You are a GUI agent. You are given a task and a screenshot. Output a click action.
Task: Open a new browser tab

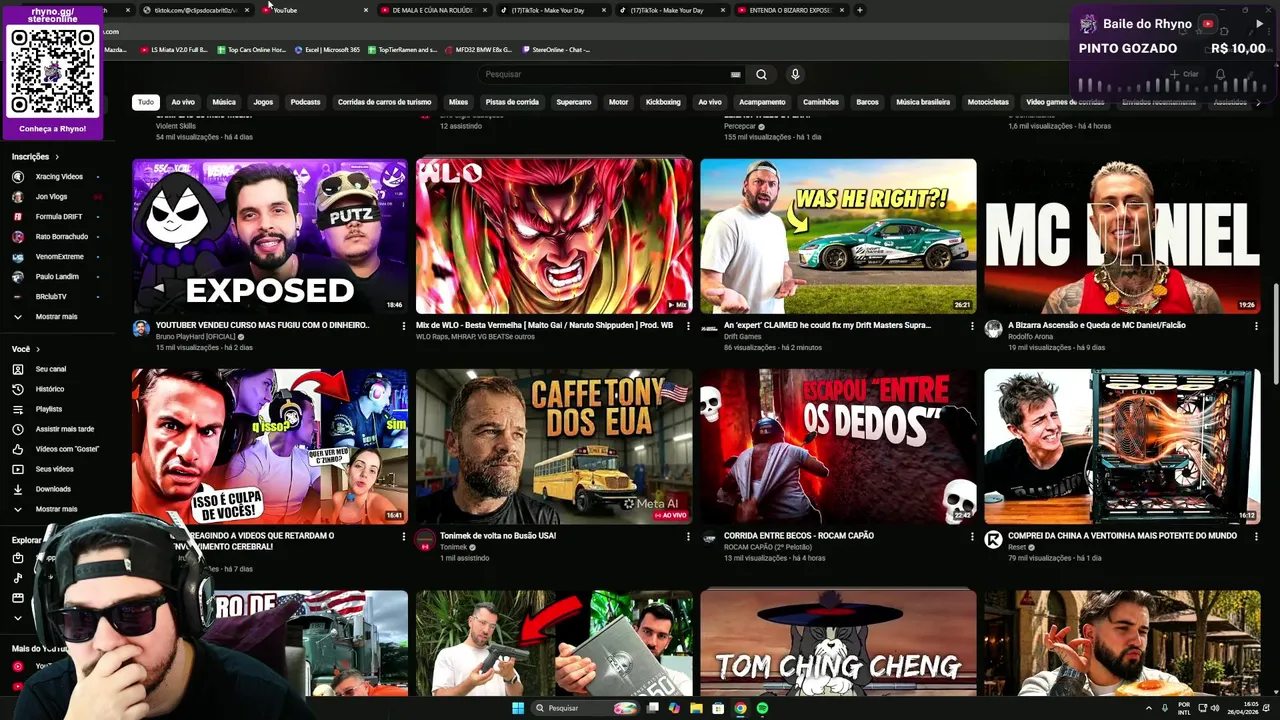860,10
